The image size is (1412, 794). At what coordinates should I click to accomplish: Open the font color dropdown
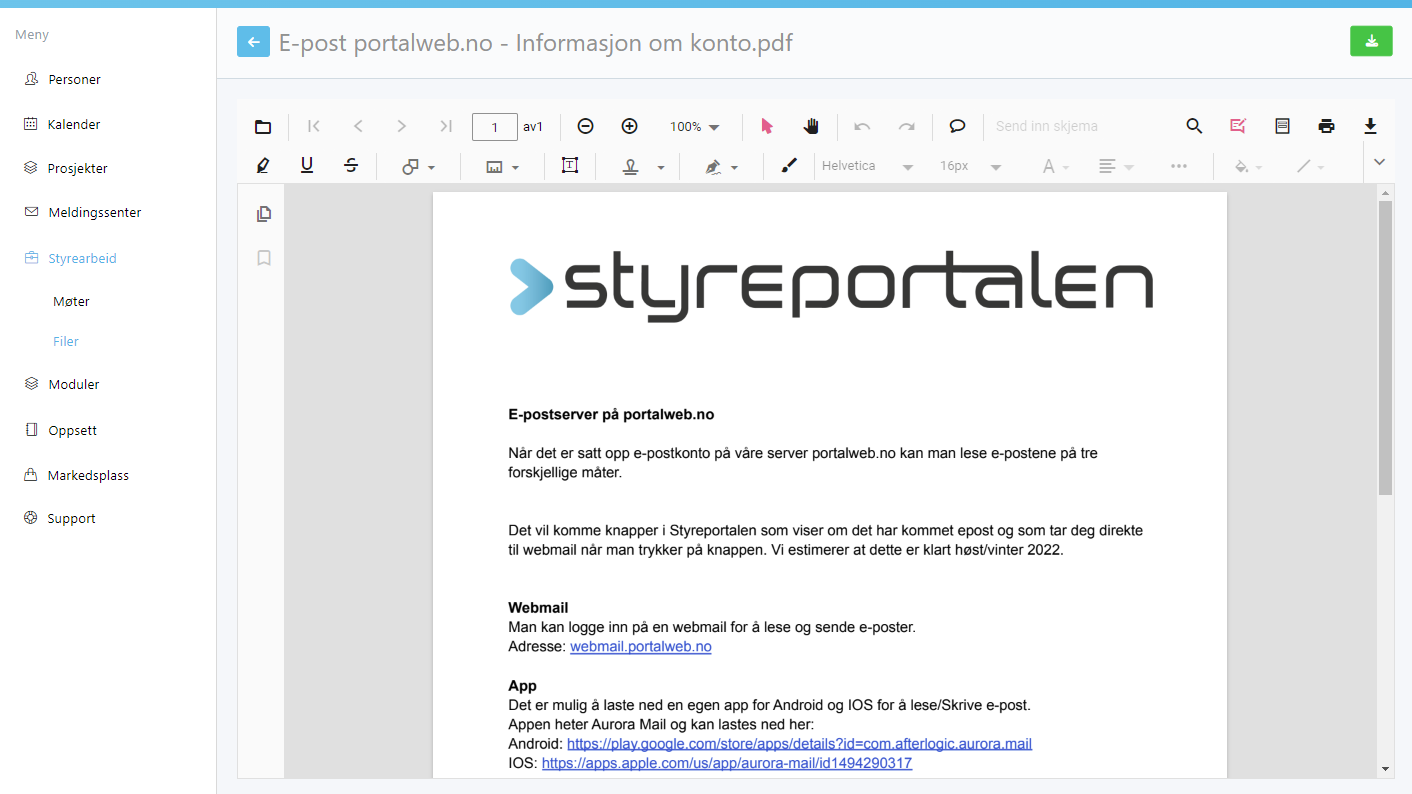tap(1056, 167)
